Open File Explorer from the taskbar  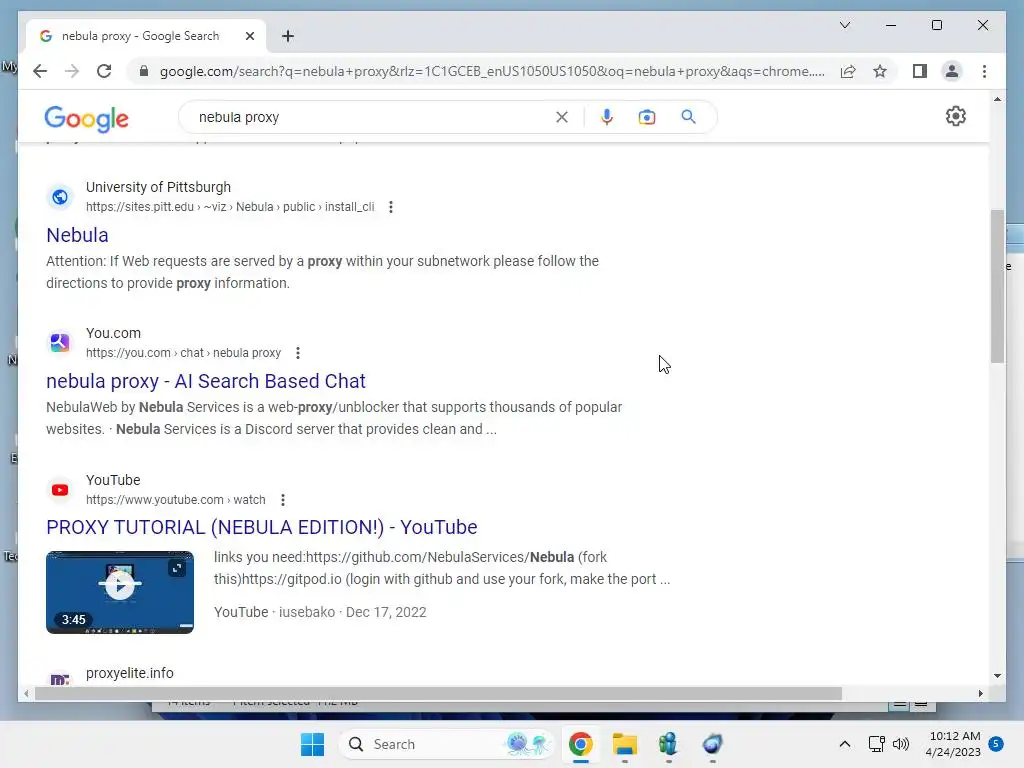click(624, 744)
